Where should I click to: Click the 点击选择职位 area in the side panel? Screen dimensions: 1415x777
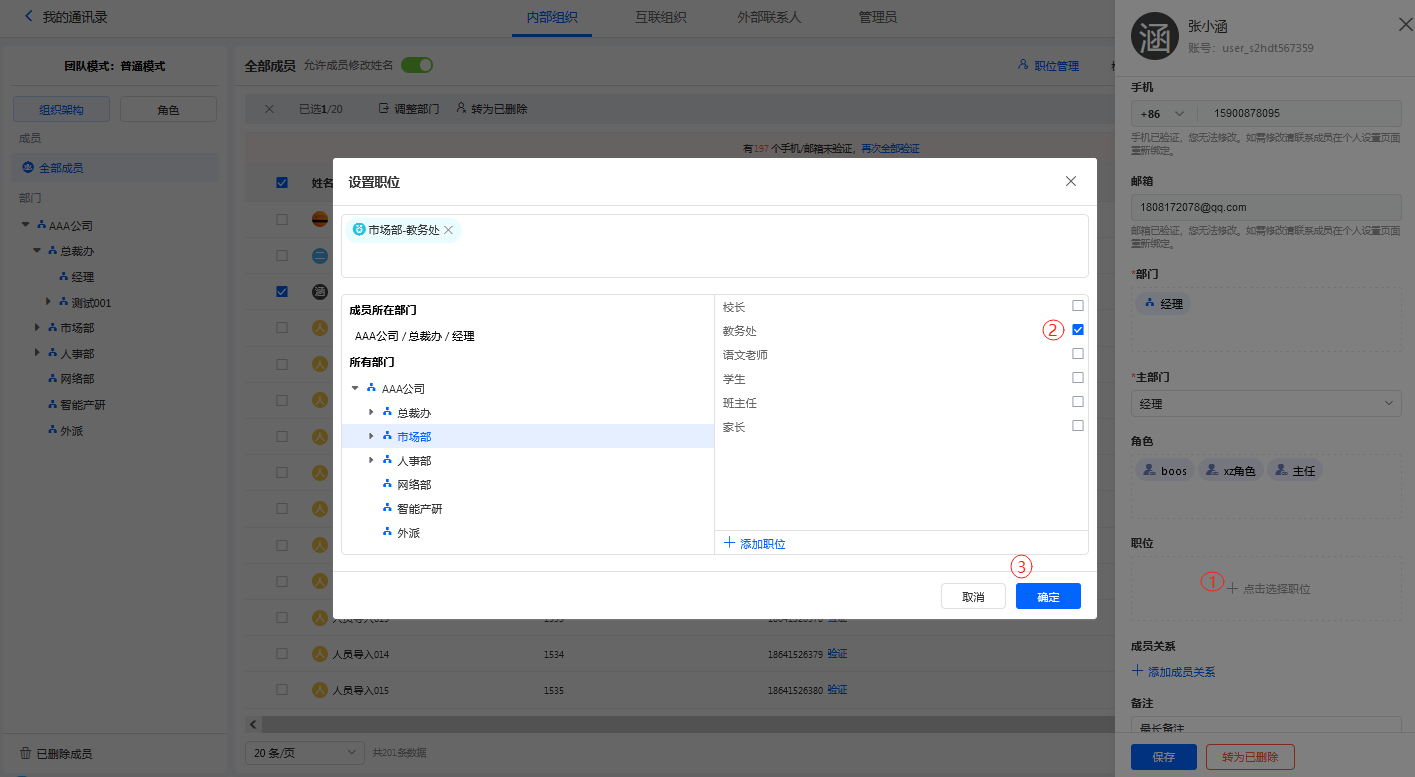(x=1267, y=589)
